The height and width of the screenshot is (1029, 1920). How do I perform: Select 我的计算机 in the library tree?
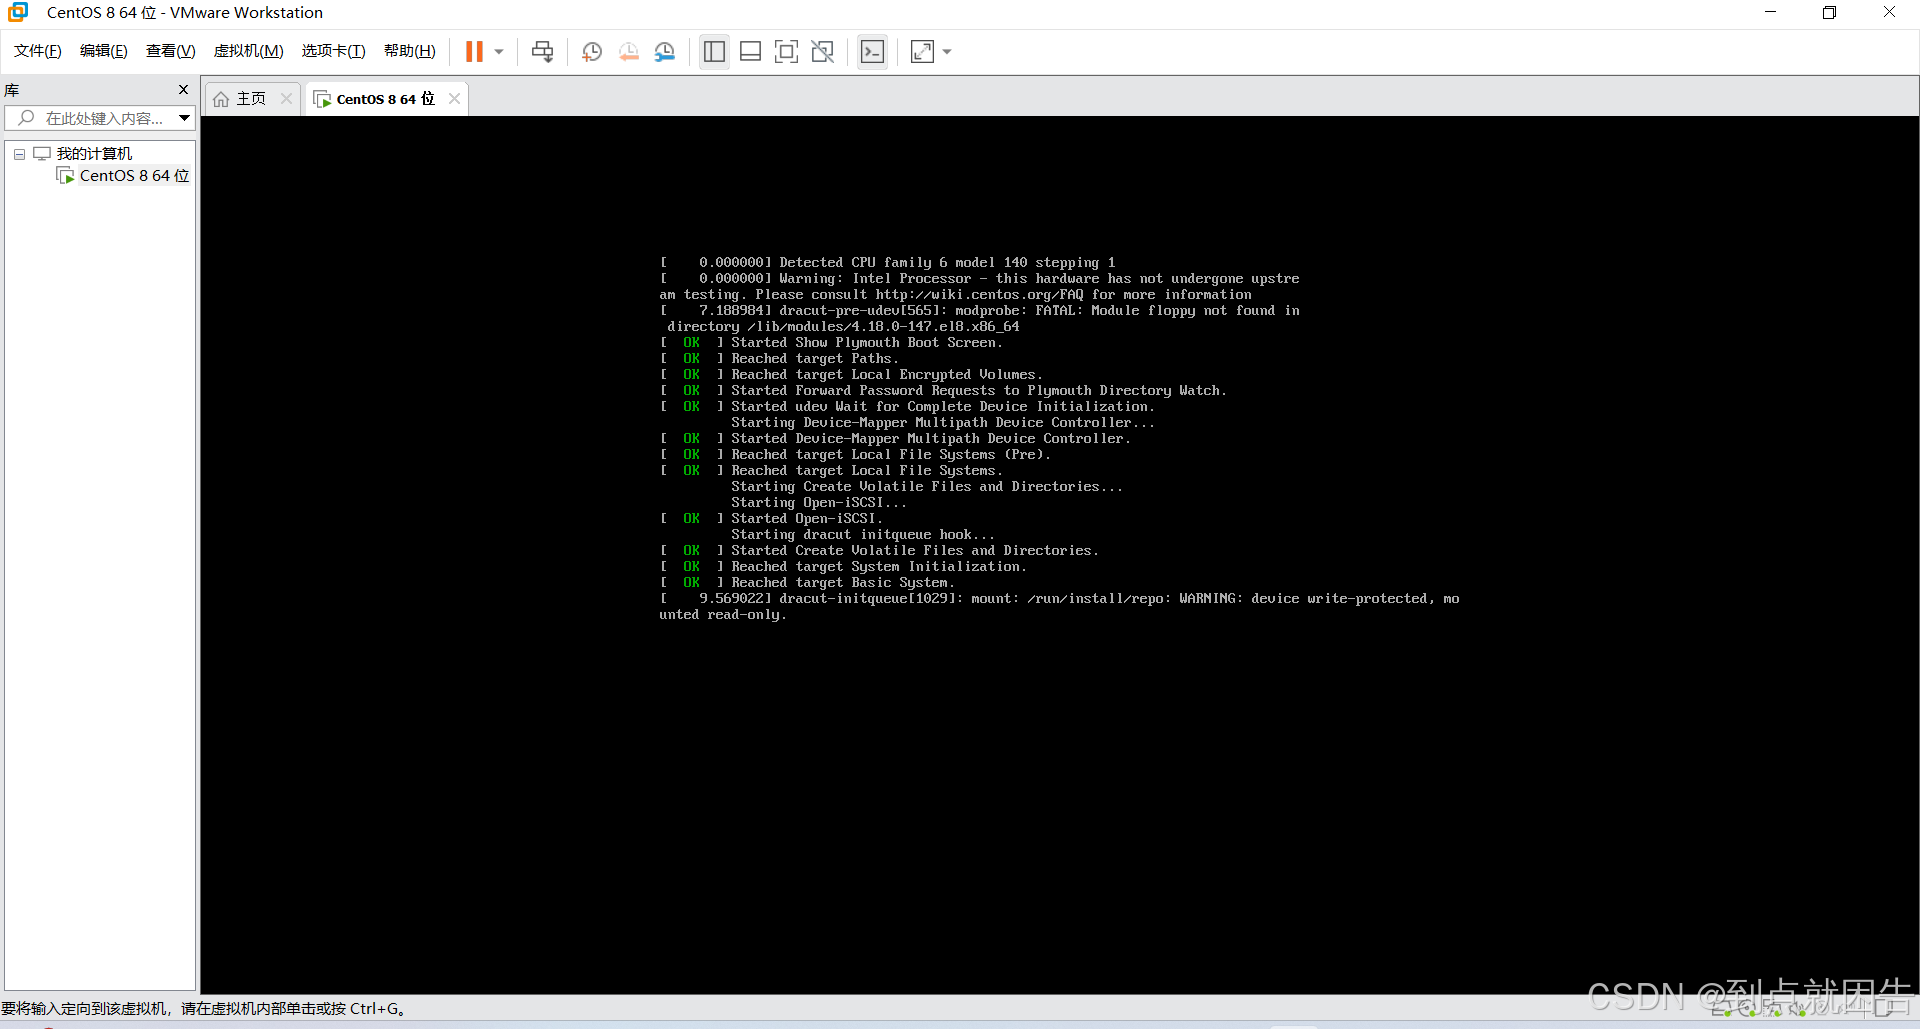coord(94,154)
